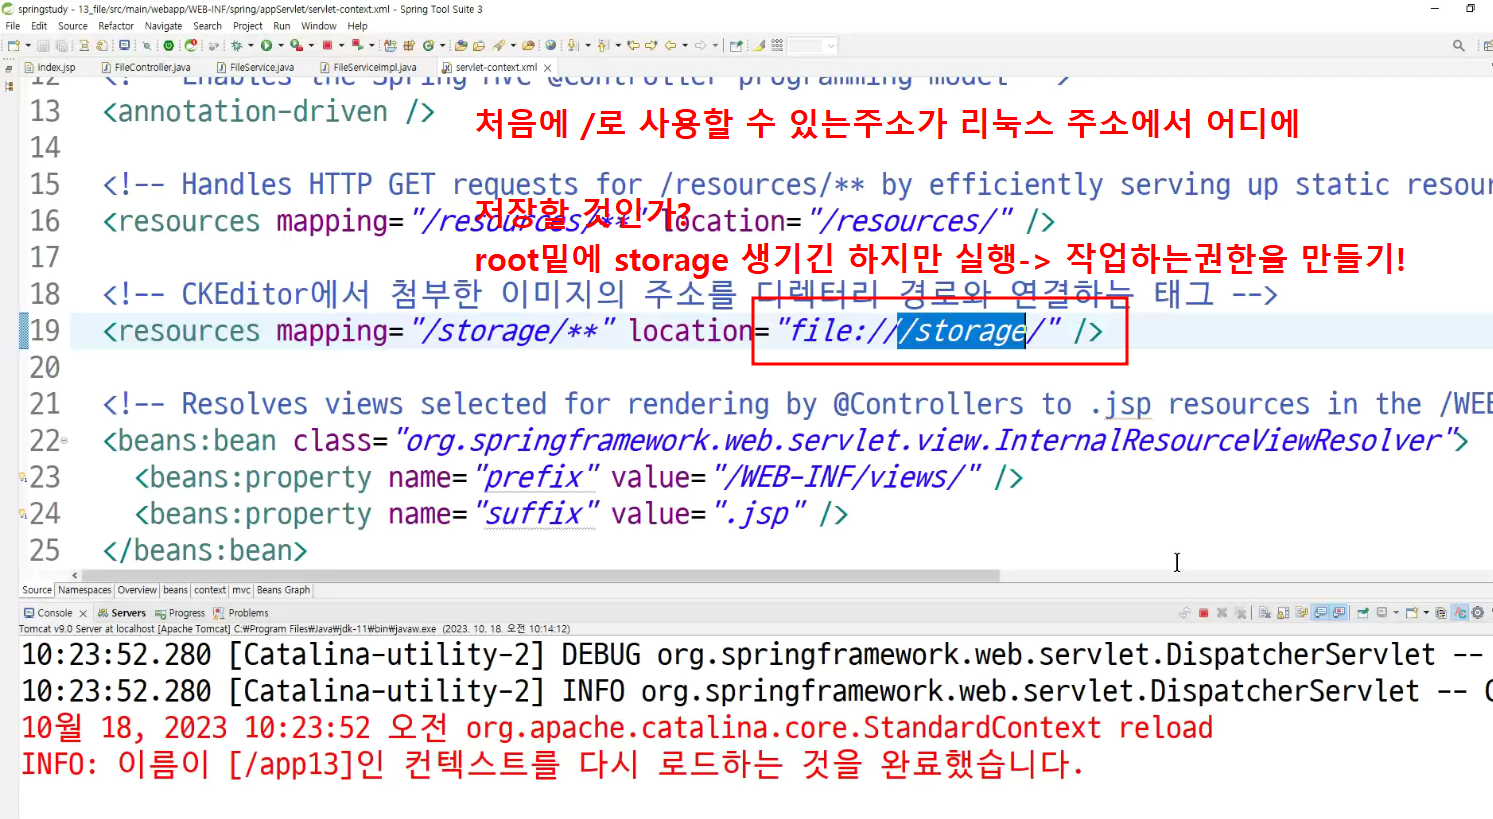The image size is (1493, 819).
Task: Click the suffix property on line 24
Action: pos(491,514)
